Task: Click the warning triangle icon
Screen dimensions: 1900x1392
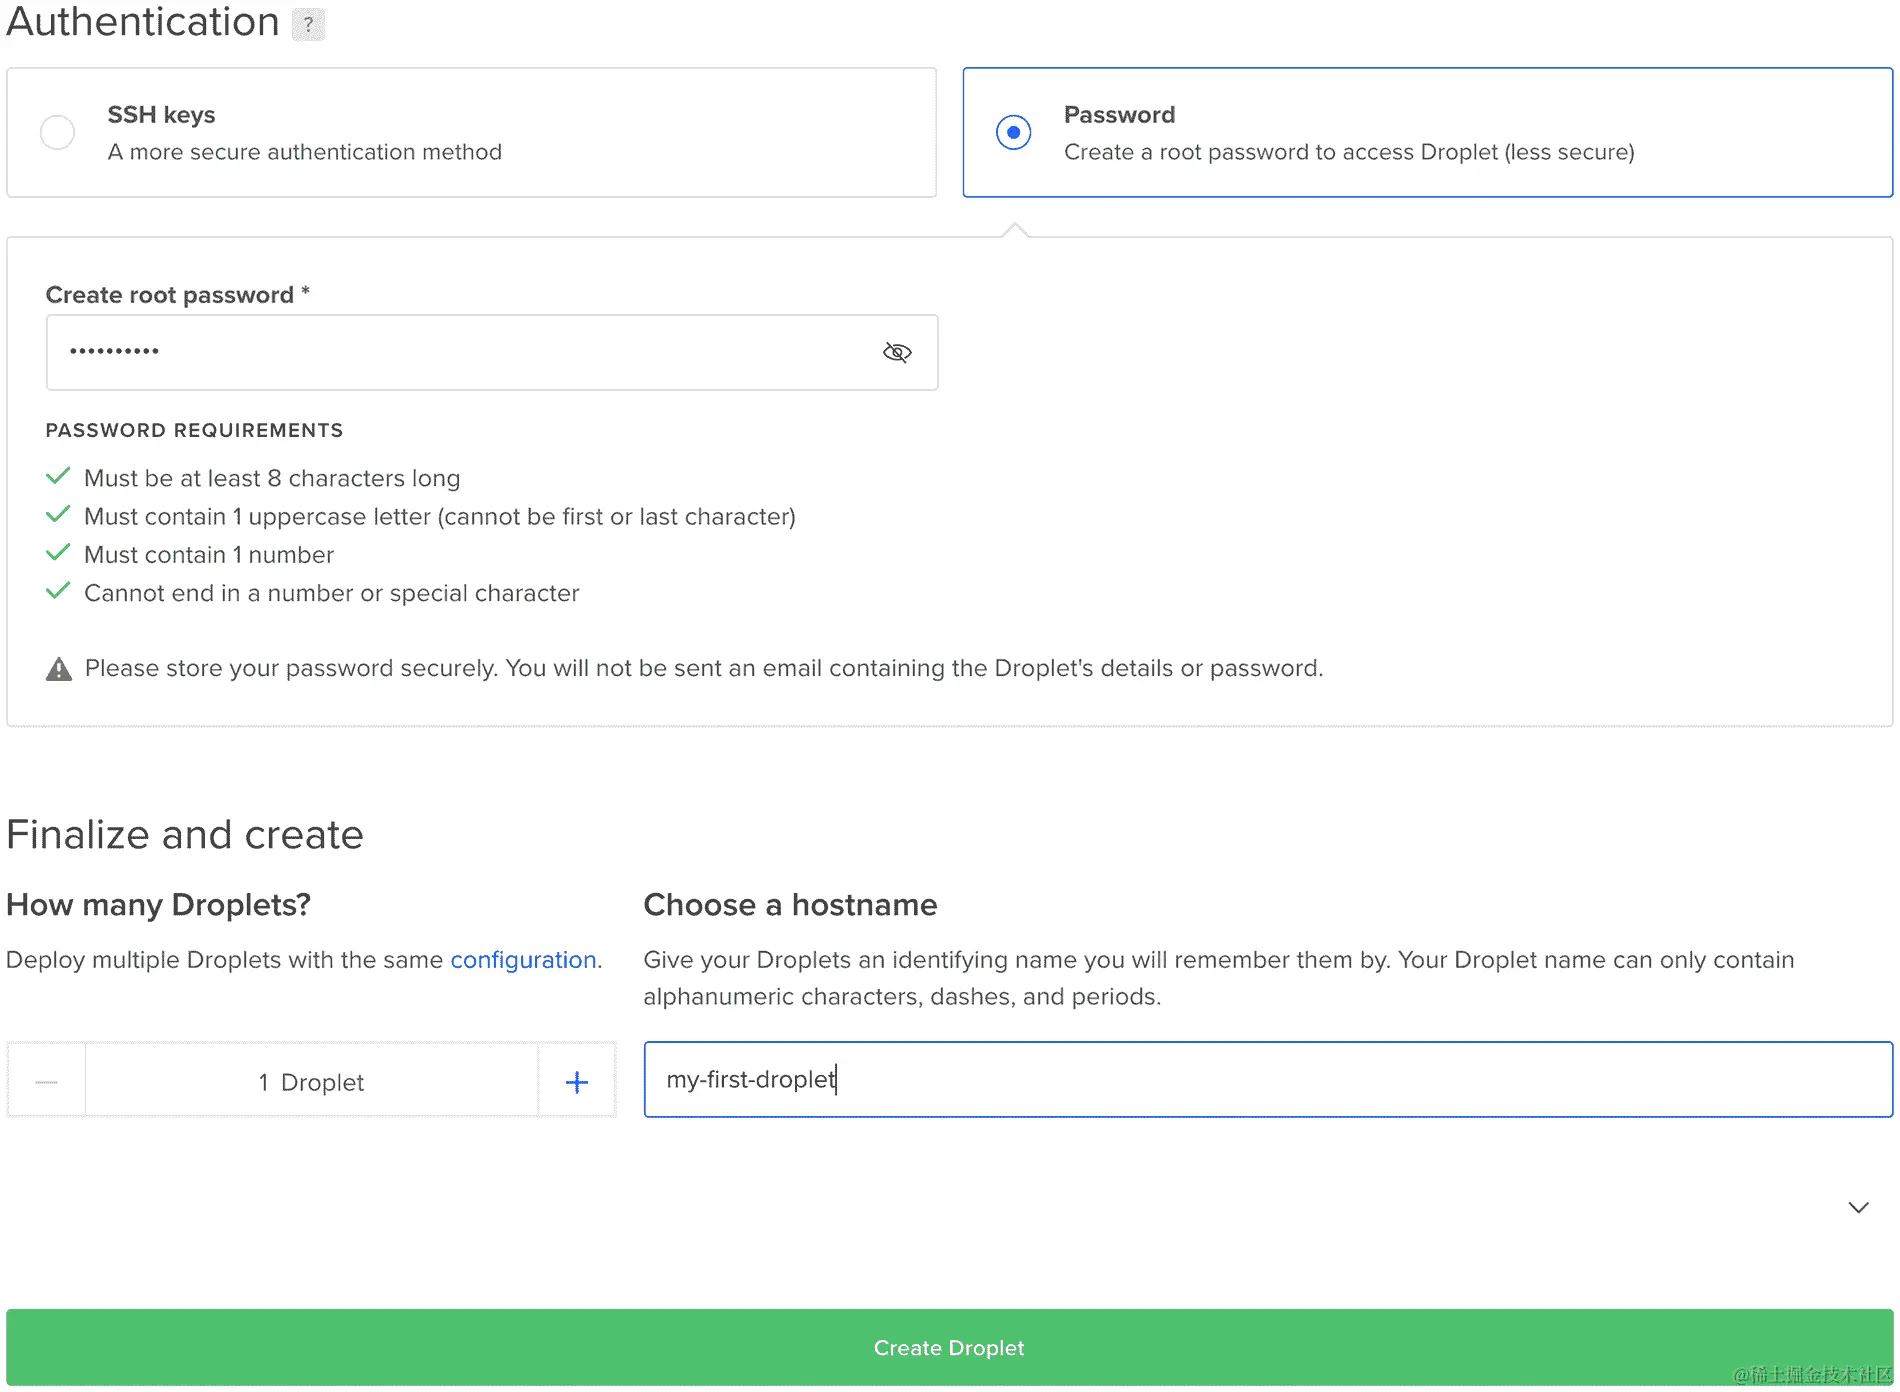Action: pos(59,669)
